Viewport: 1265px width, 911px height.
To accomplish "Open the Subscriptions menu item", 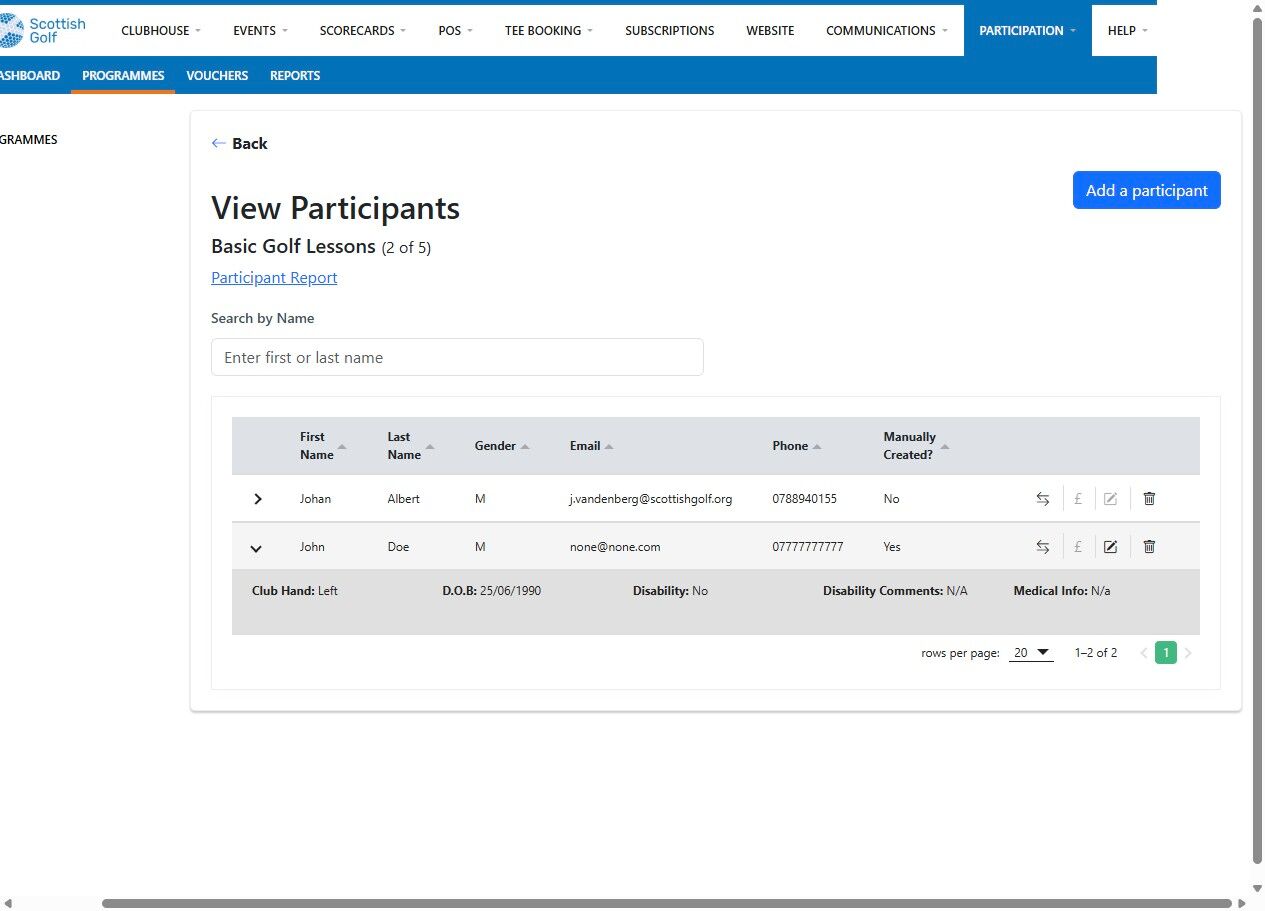I will pos(669,31).
